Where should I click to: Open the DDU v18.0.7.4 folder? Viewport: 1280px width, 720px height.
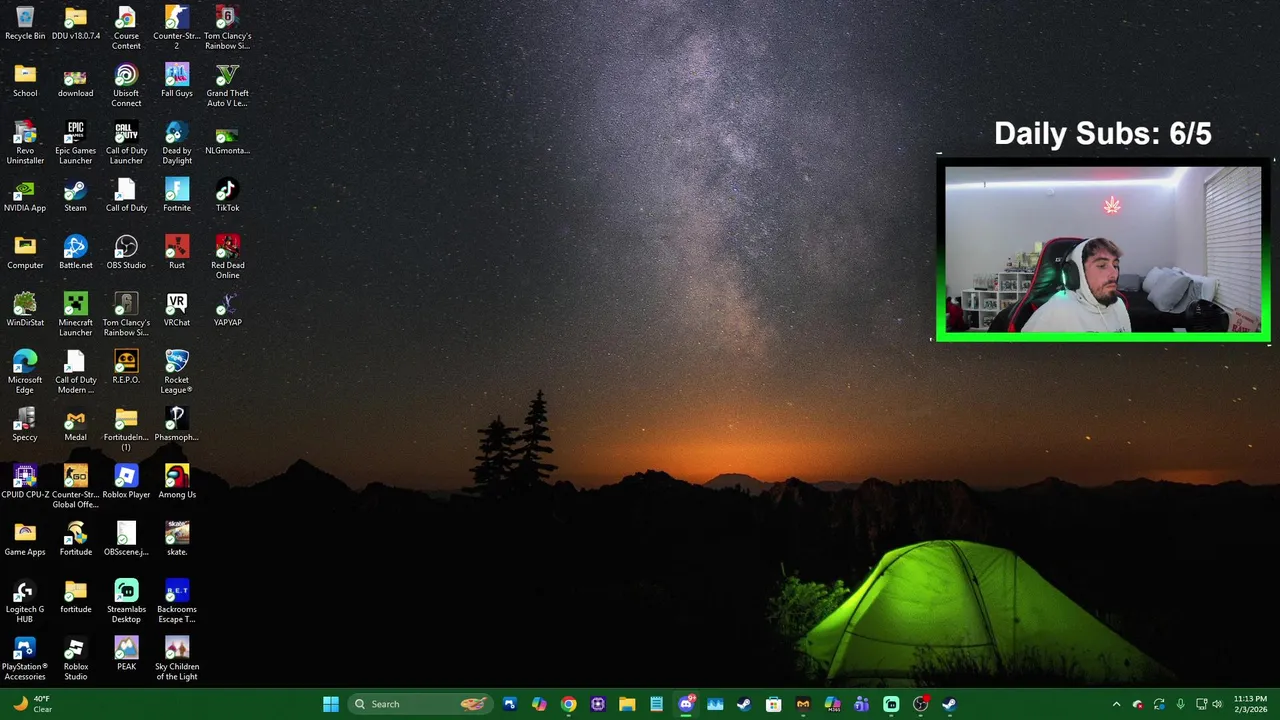coord(75,24)
